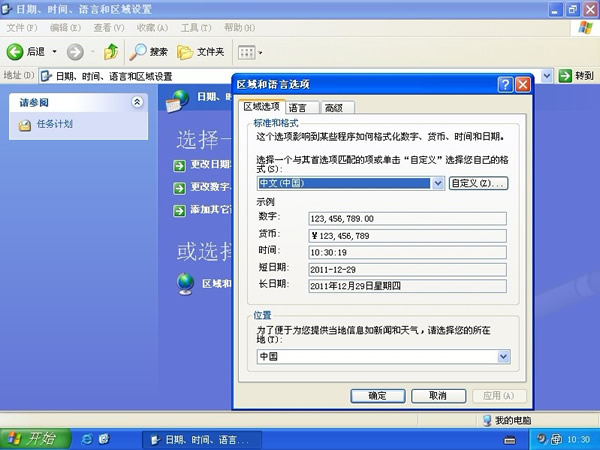Expand the Views button dropdown arrow
This screenshot has width=600, height=450.
point(260,52)
